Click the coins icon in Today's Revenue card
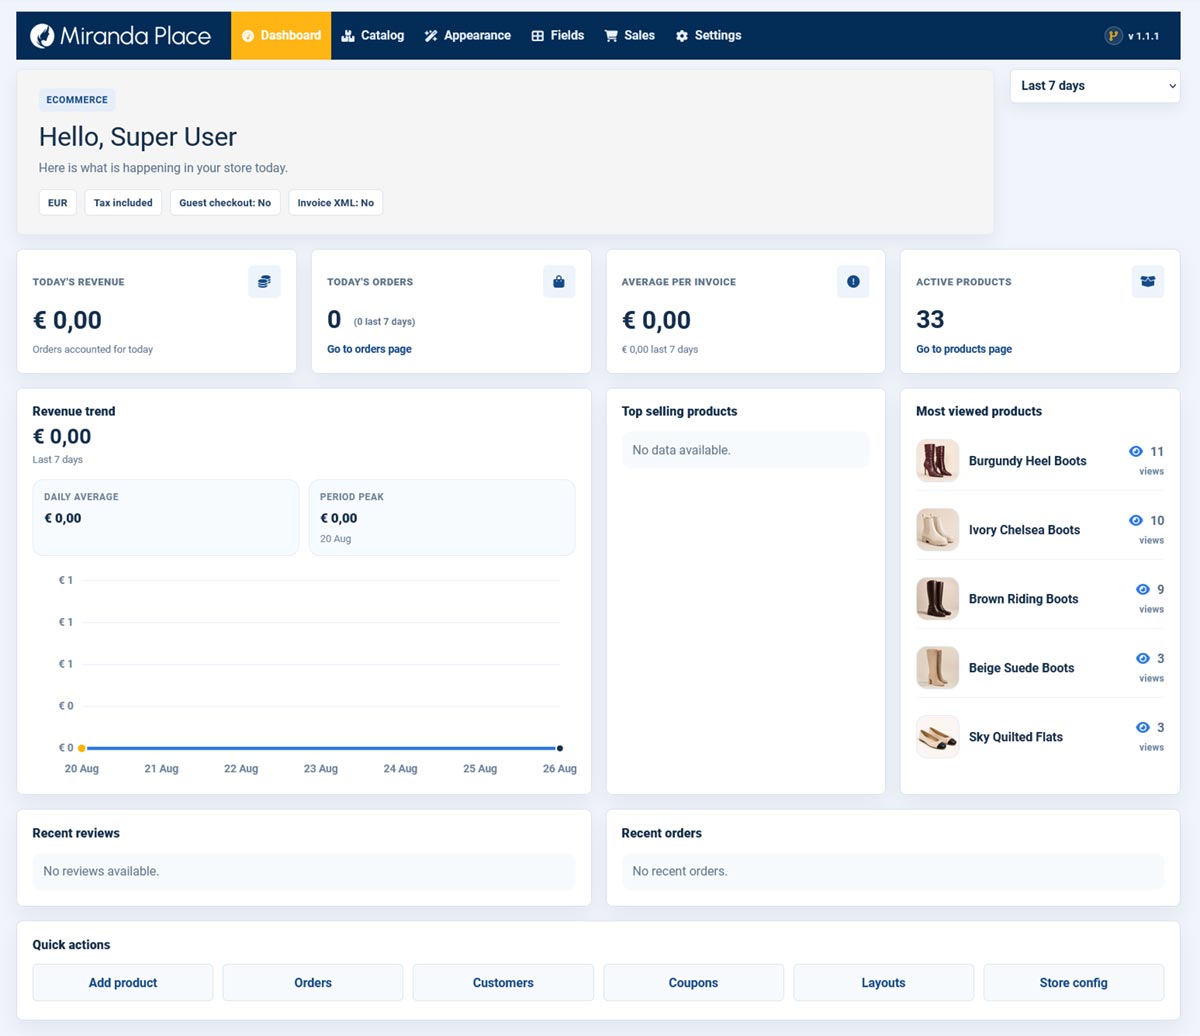 click(264, 282)
